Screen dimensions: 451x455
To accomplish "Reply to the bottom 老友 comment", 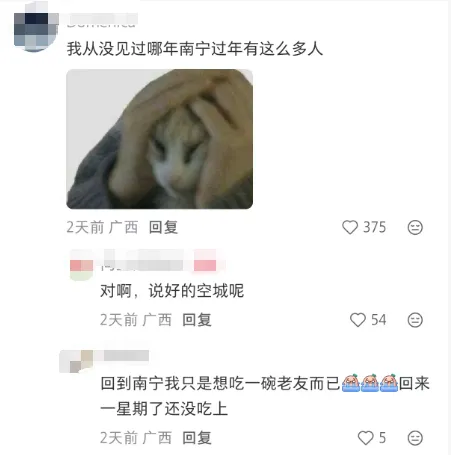I will pyautogui.click(x=197, y=438).
